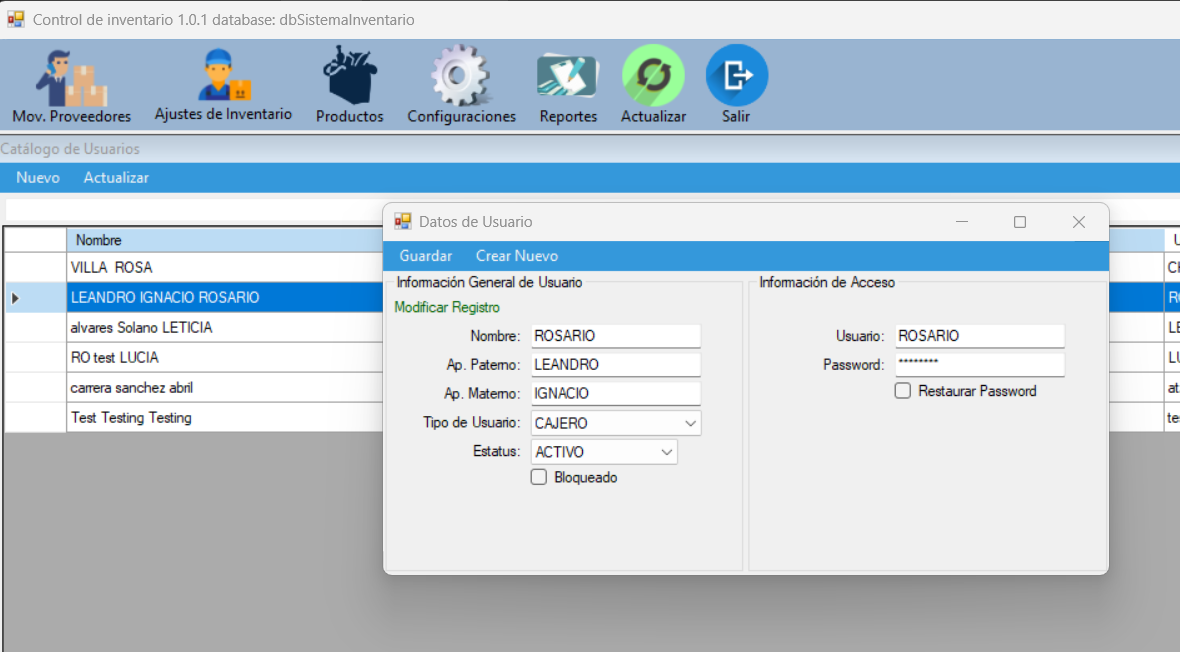1180x652 pixels.
Task: Expand the Tipo de Usuario dropdown
Action: pyautogui.click(x=689, y=423)
